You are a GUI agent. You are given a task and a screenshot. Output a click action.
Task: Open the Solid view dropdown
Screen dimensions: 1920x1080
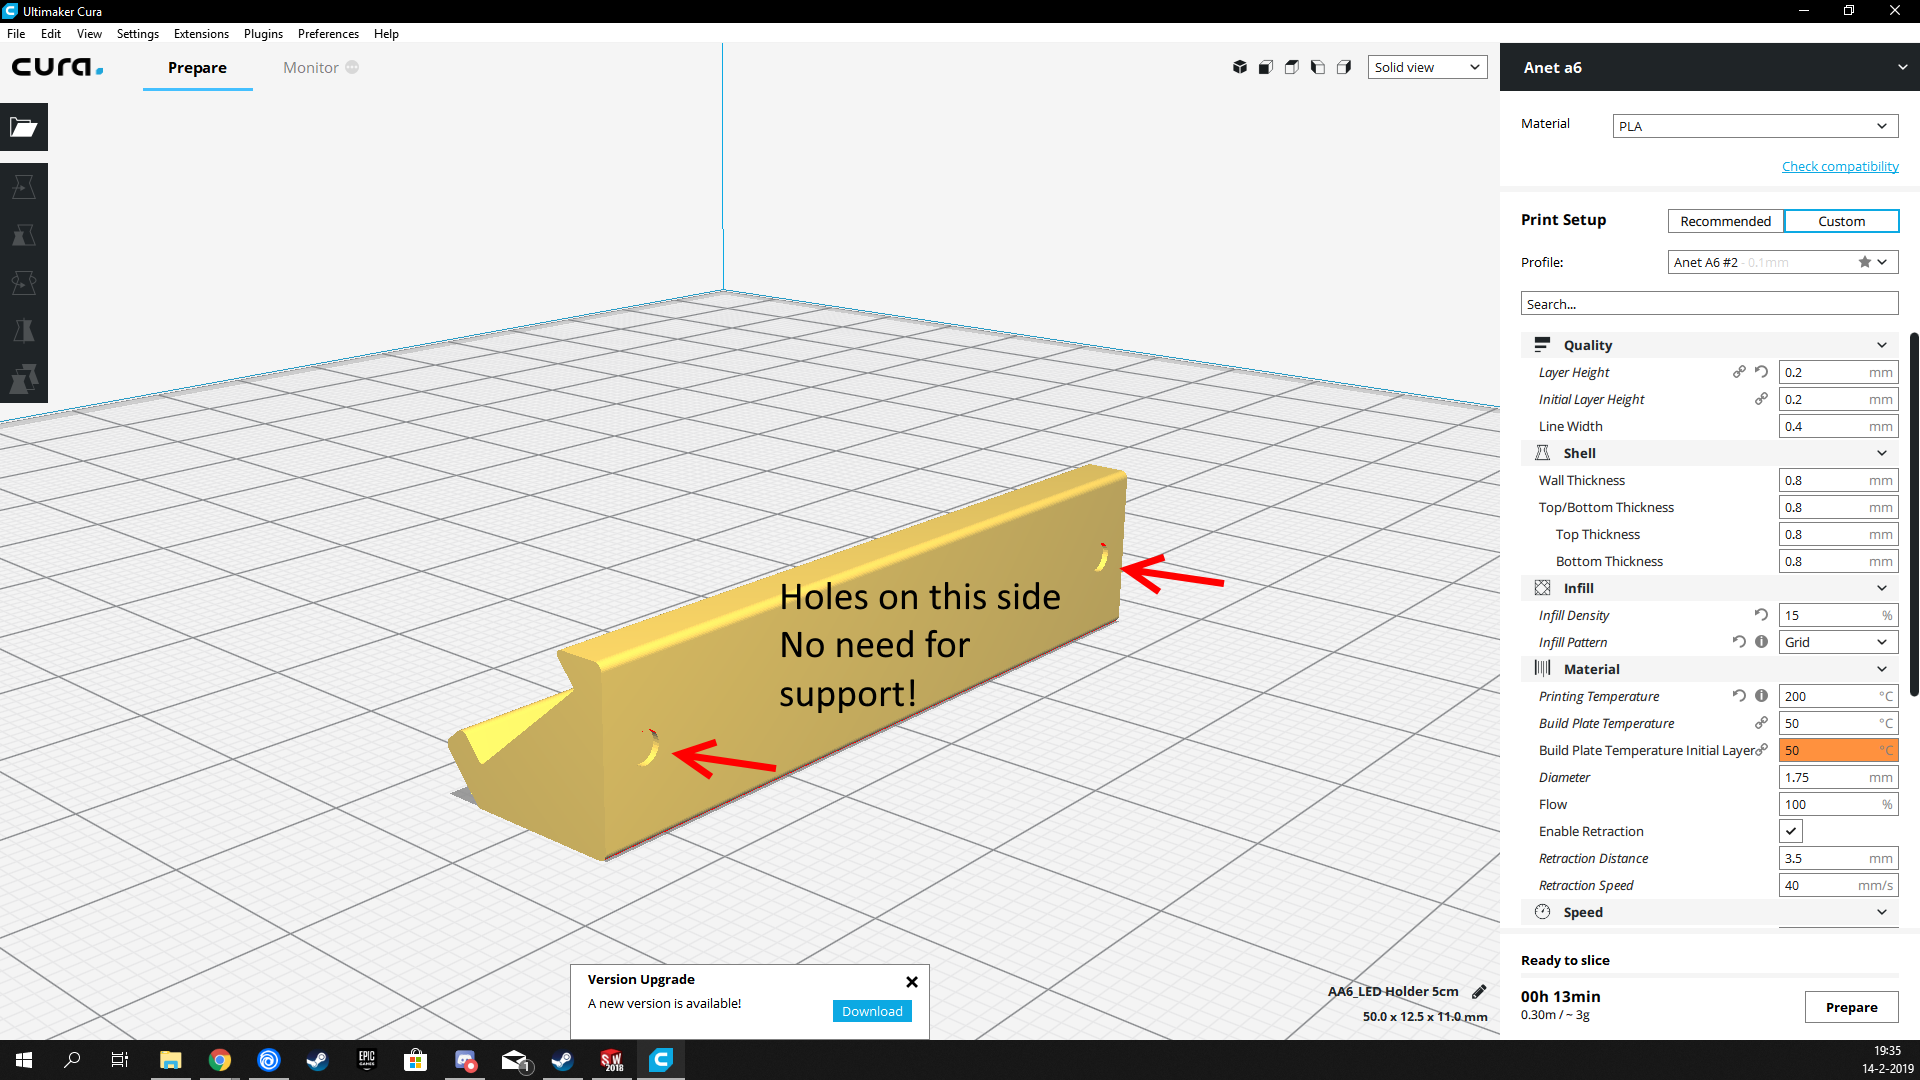tap(1427, 67)
